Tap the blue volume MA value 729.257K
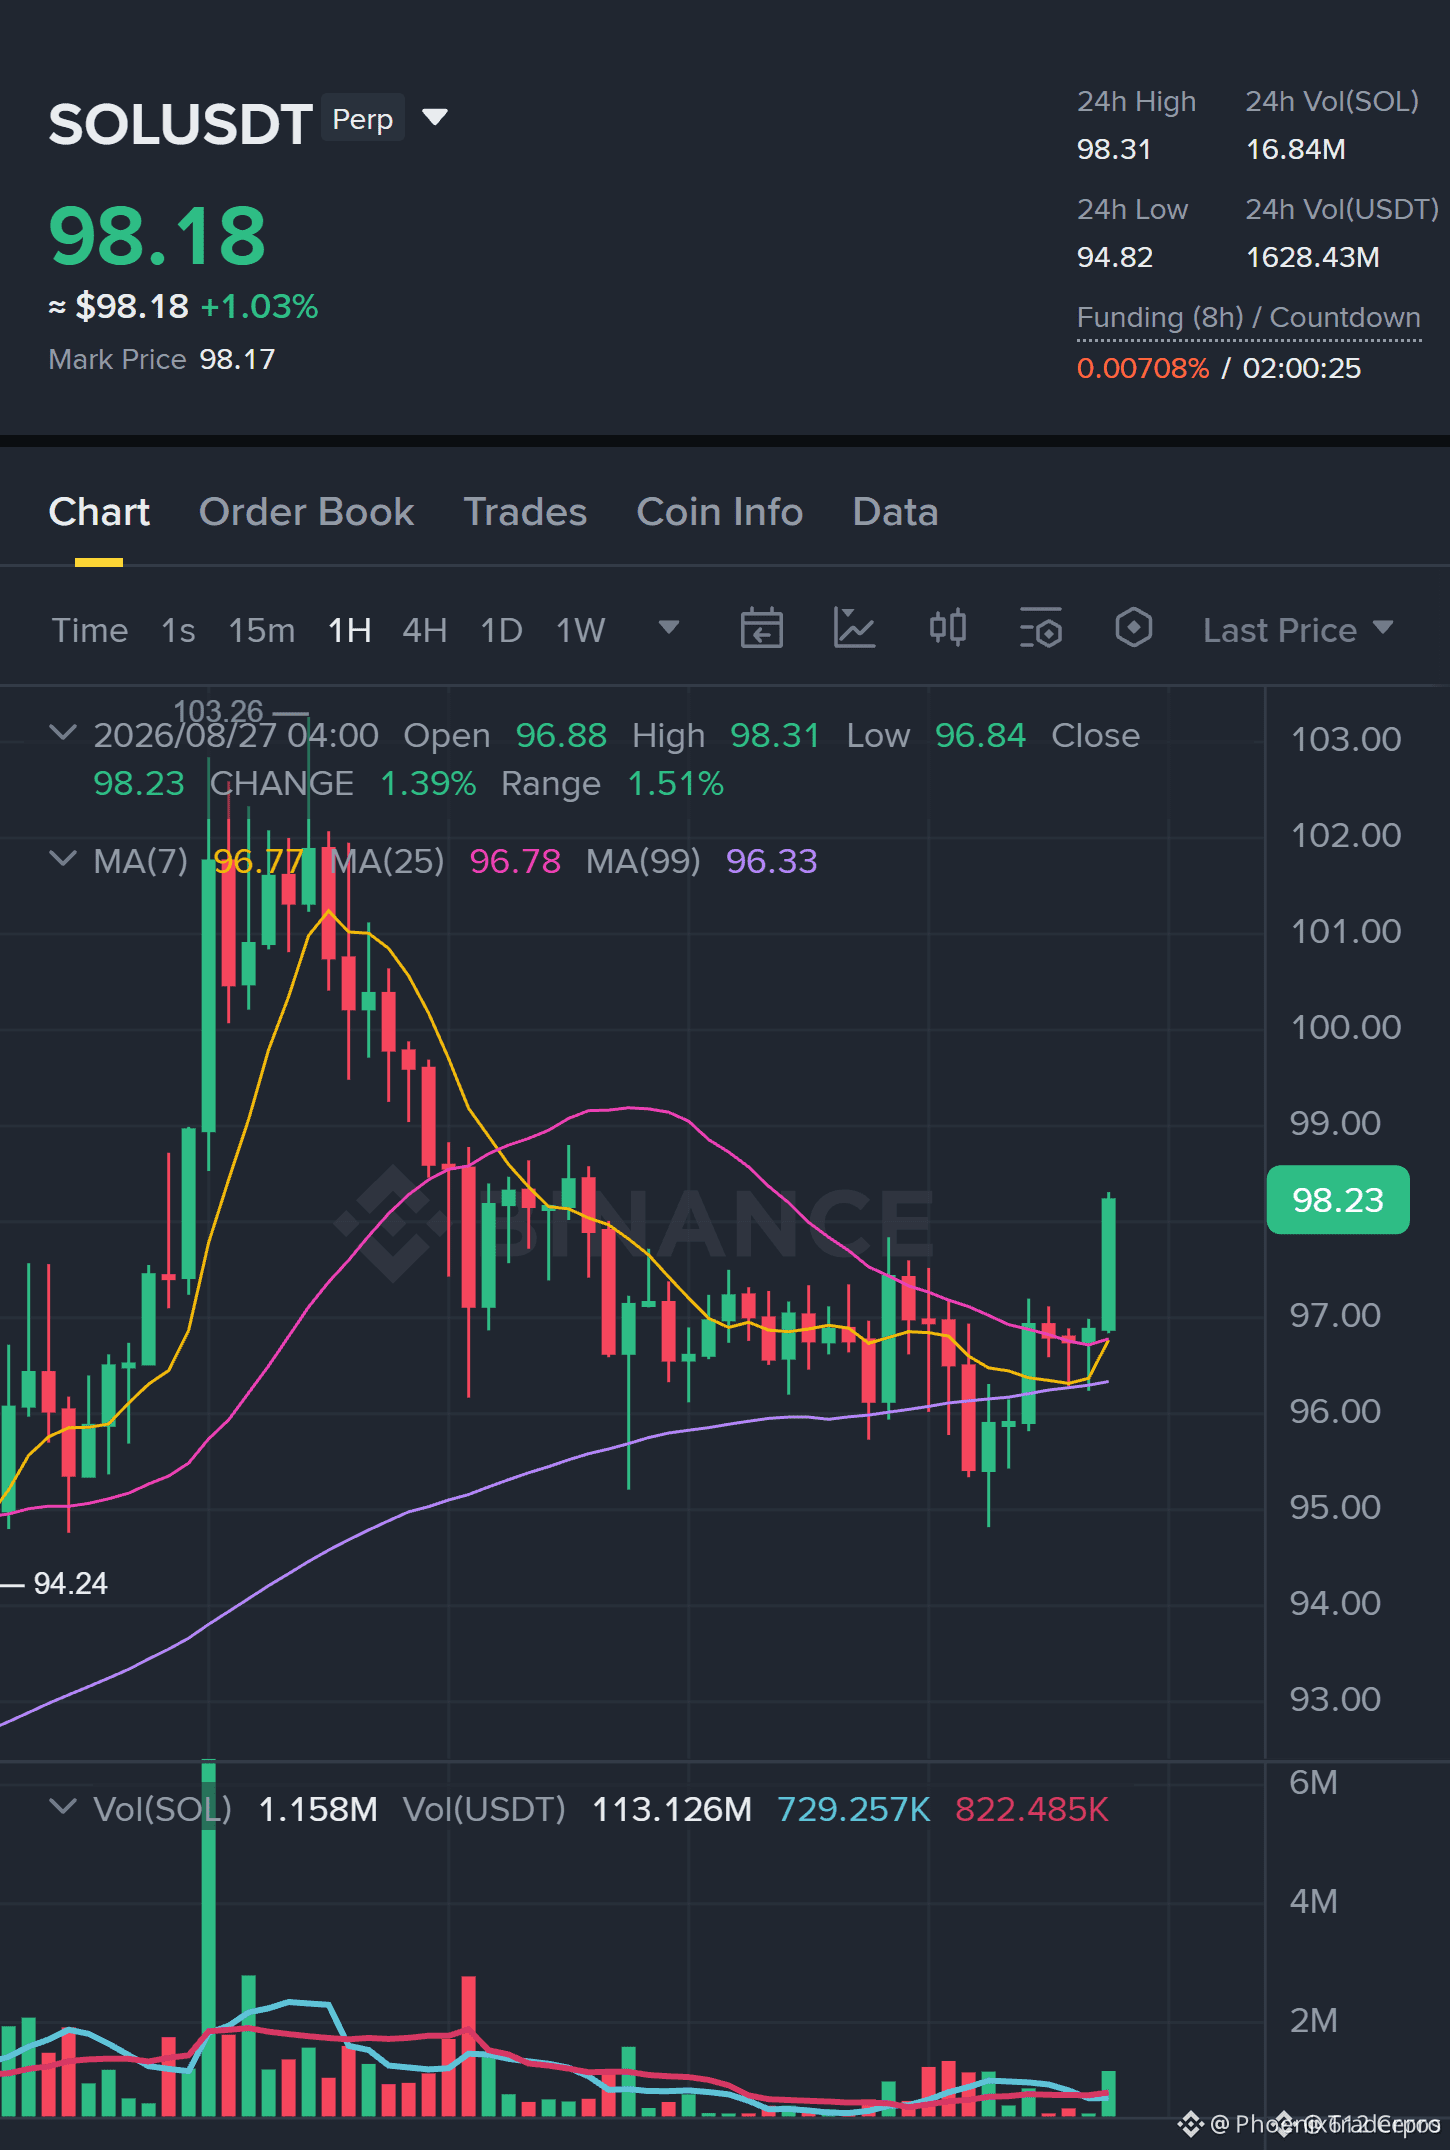The height and width of the screenshot is (2150, 1450). pyautogui.click(x=853, y=1810)
